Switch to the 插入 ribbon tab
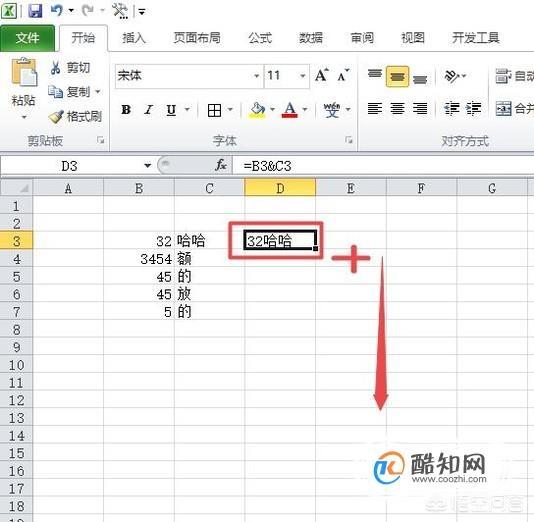This screenshot has width=534, height=522. pyautogui.click(x=134, y=38)
